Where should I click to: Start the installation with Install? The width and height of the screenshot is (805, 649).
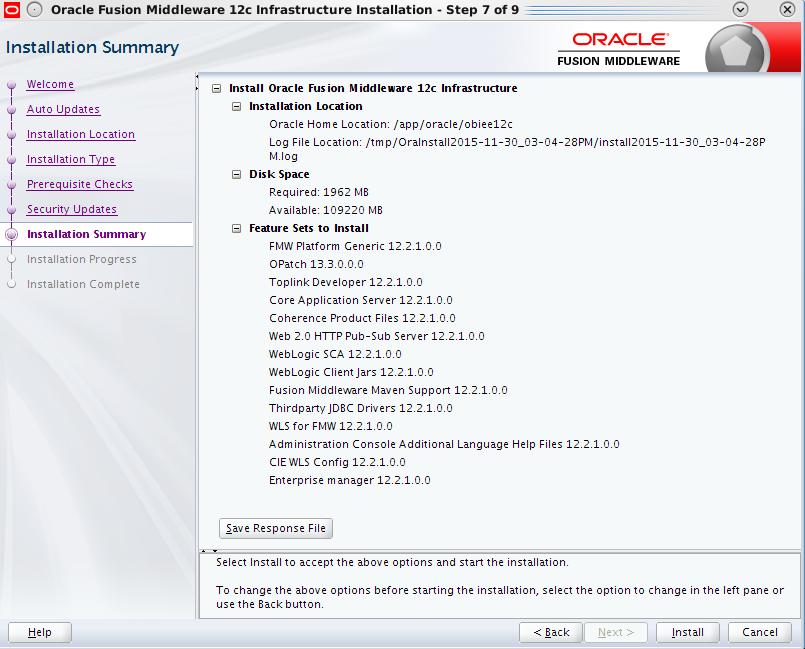click(x=687, y=632)
